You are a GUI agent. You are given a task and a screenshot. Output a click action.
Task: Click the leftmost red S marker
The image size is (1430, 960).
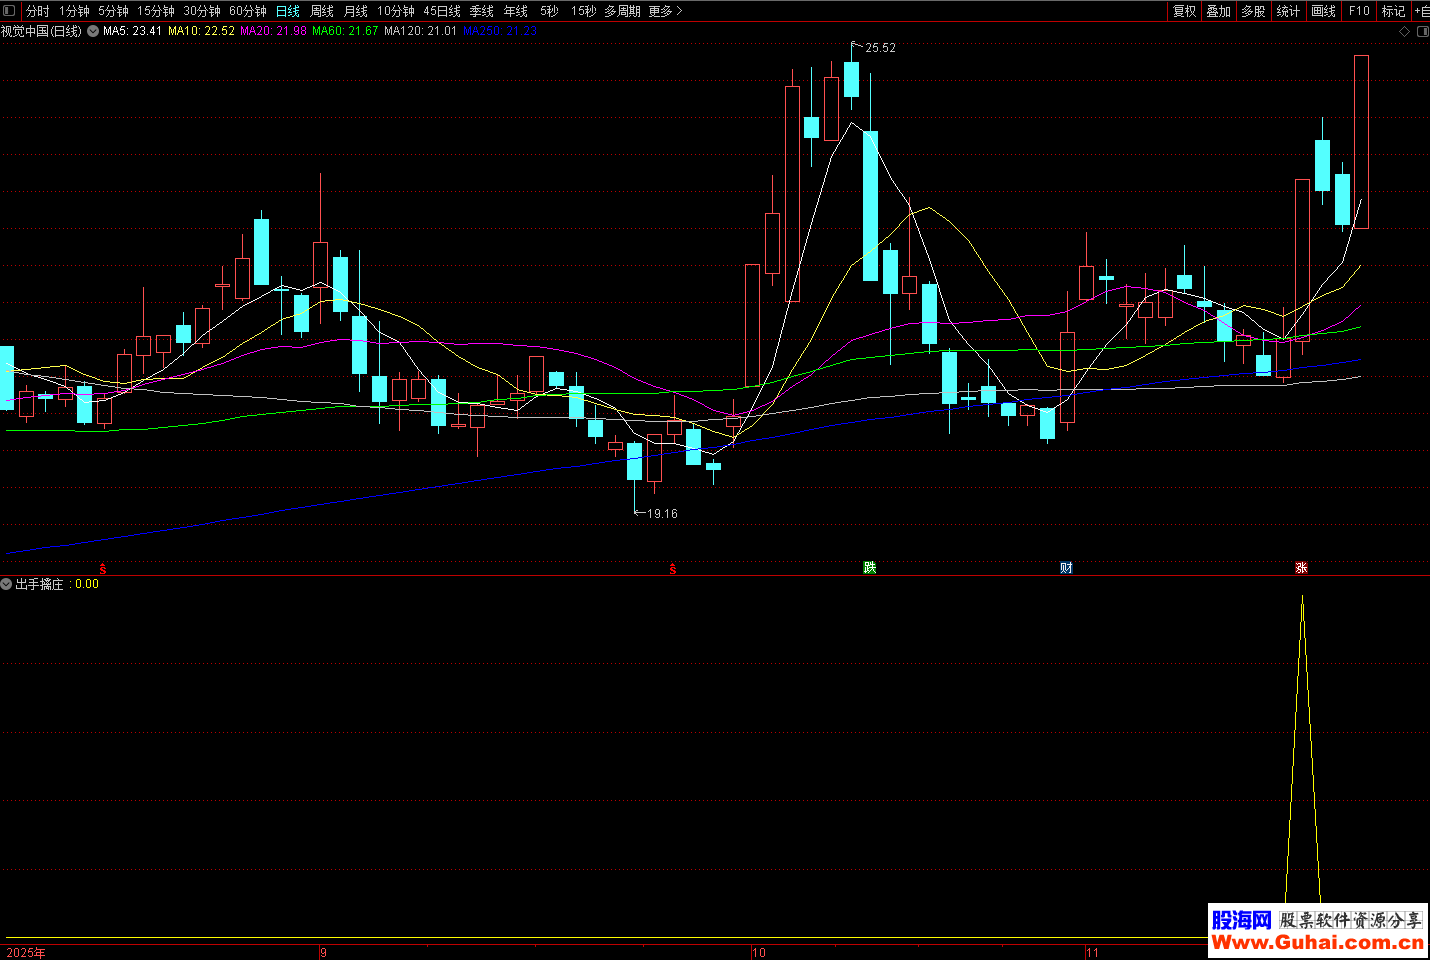coord(103,569)
